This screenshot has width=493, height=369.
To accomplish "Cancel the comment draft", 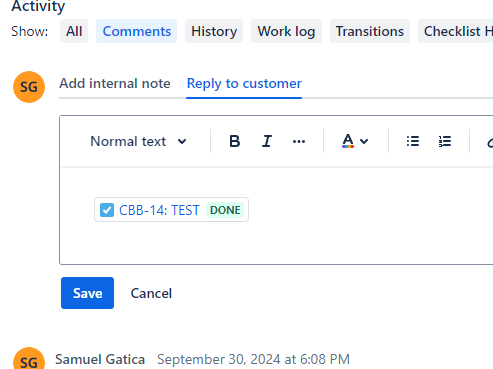I will pos(151,293).
